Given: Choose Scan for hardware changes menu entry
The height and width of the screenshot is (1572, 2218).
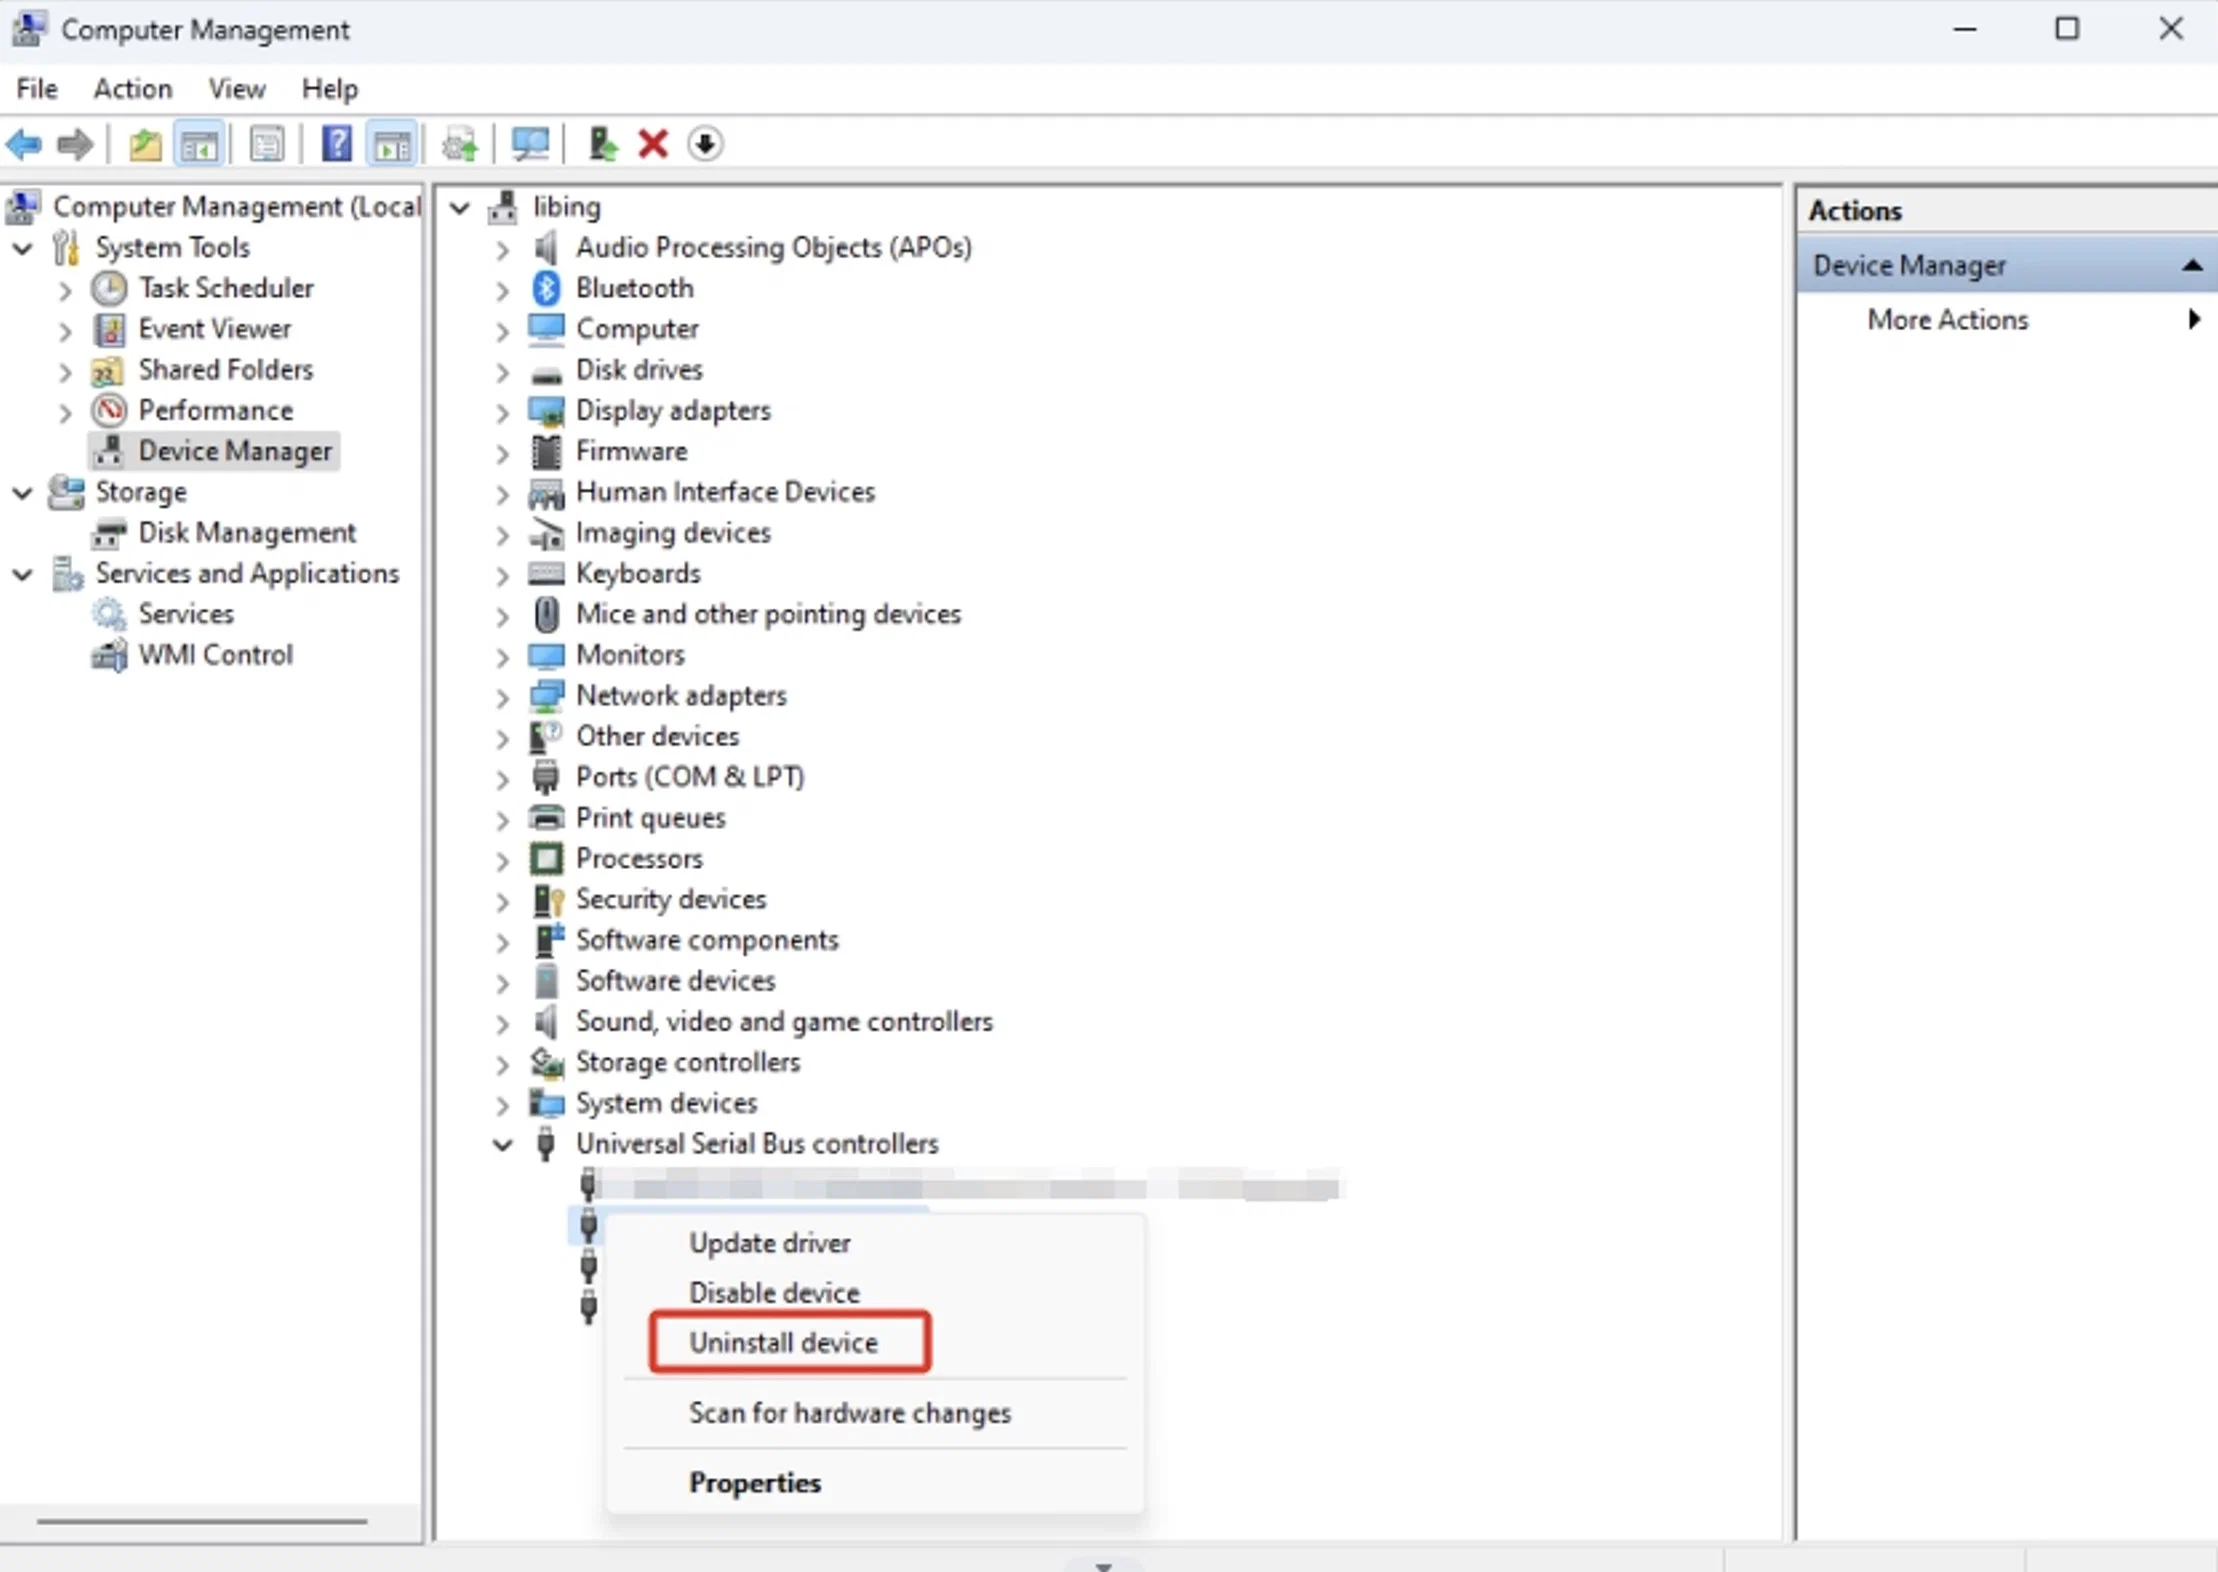Looking at the screenshot, I should pyautogui.click(x=850, y=1413).
